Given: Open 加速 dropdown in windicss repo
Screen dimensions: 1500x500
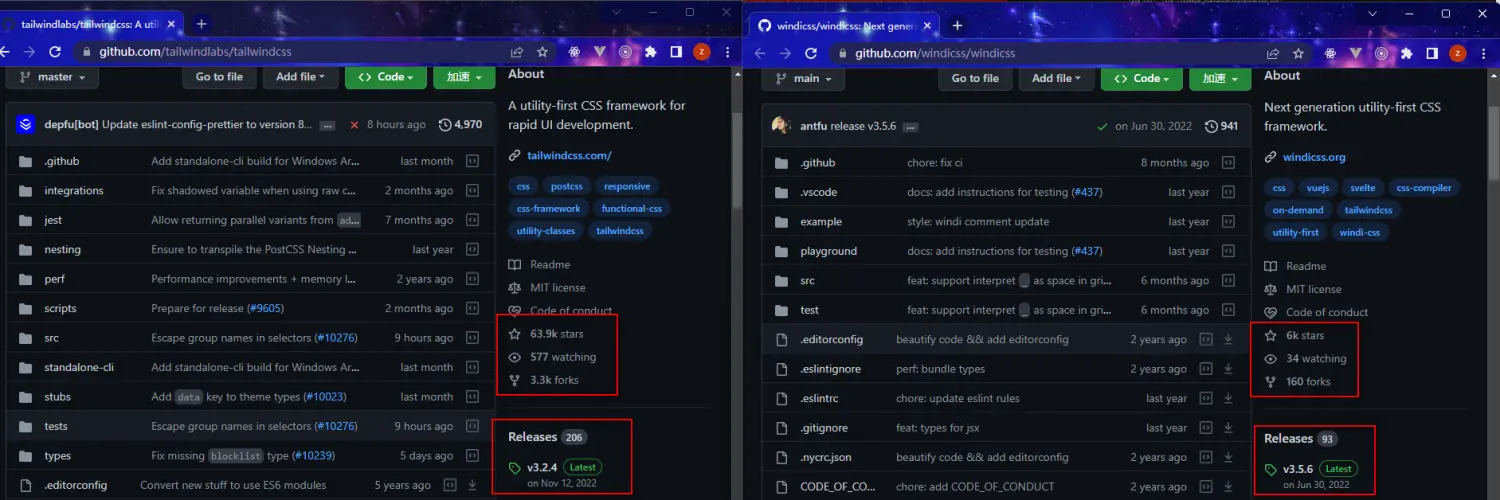Looking at the screenshot, I should point(1220,78).
